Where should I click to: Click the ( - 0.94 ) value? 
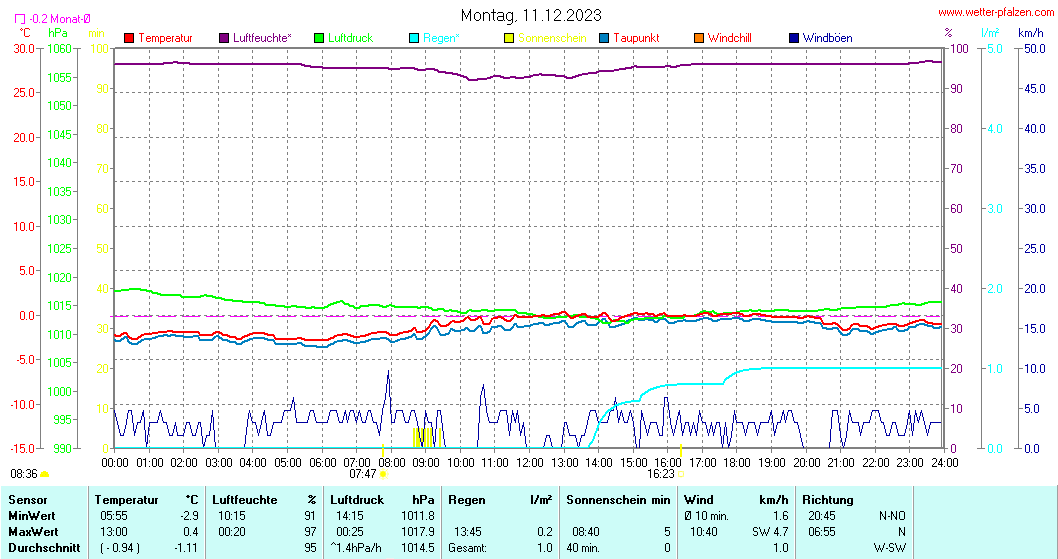[120, 548]
